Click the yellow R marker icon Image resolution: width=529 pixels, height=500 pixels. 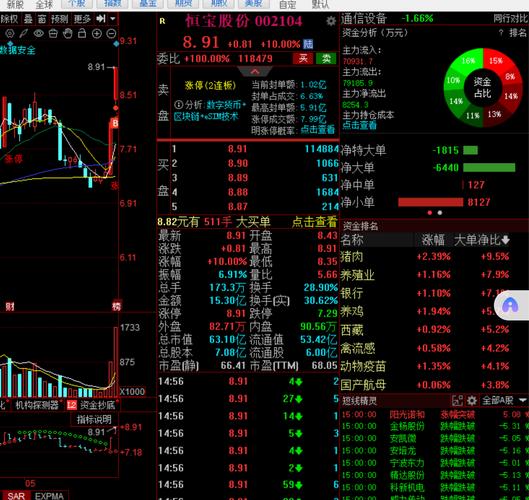[x=162, y=21]
